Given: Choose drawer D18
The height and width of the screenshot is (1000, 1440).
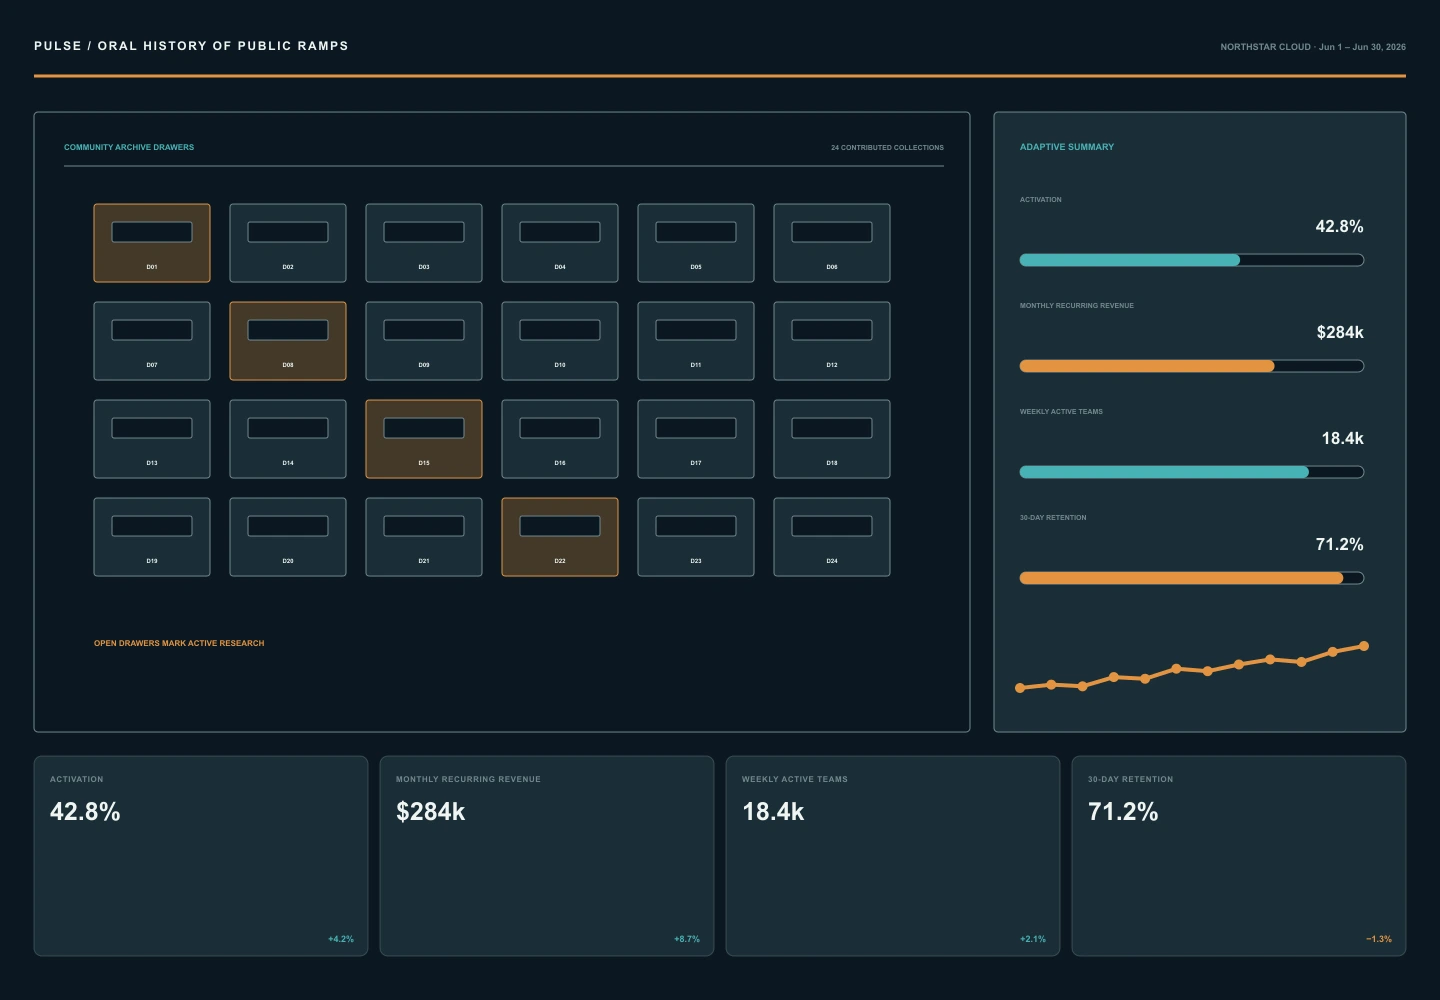Looking at the screenshot, I should [x=832, y=439].
